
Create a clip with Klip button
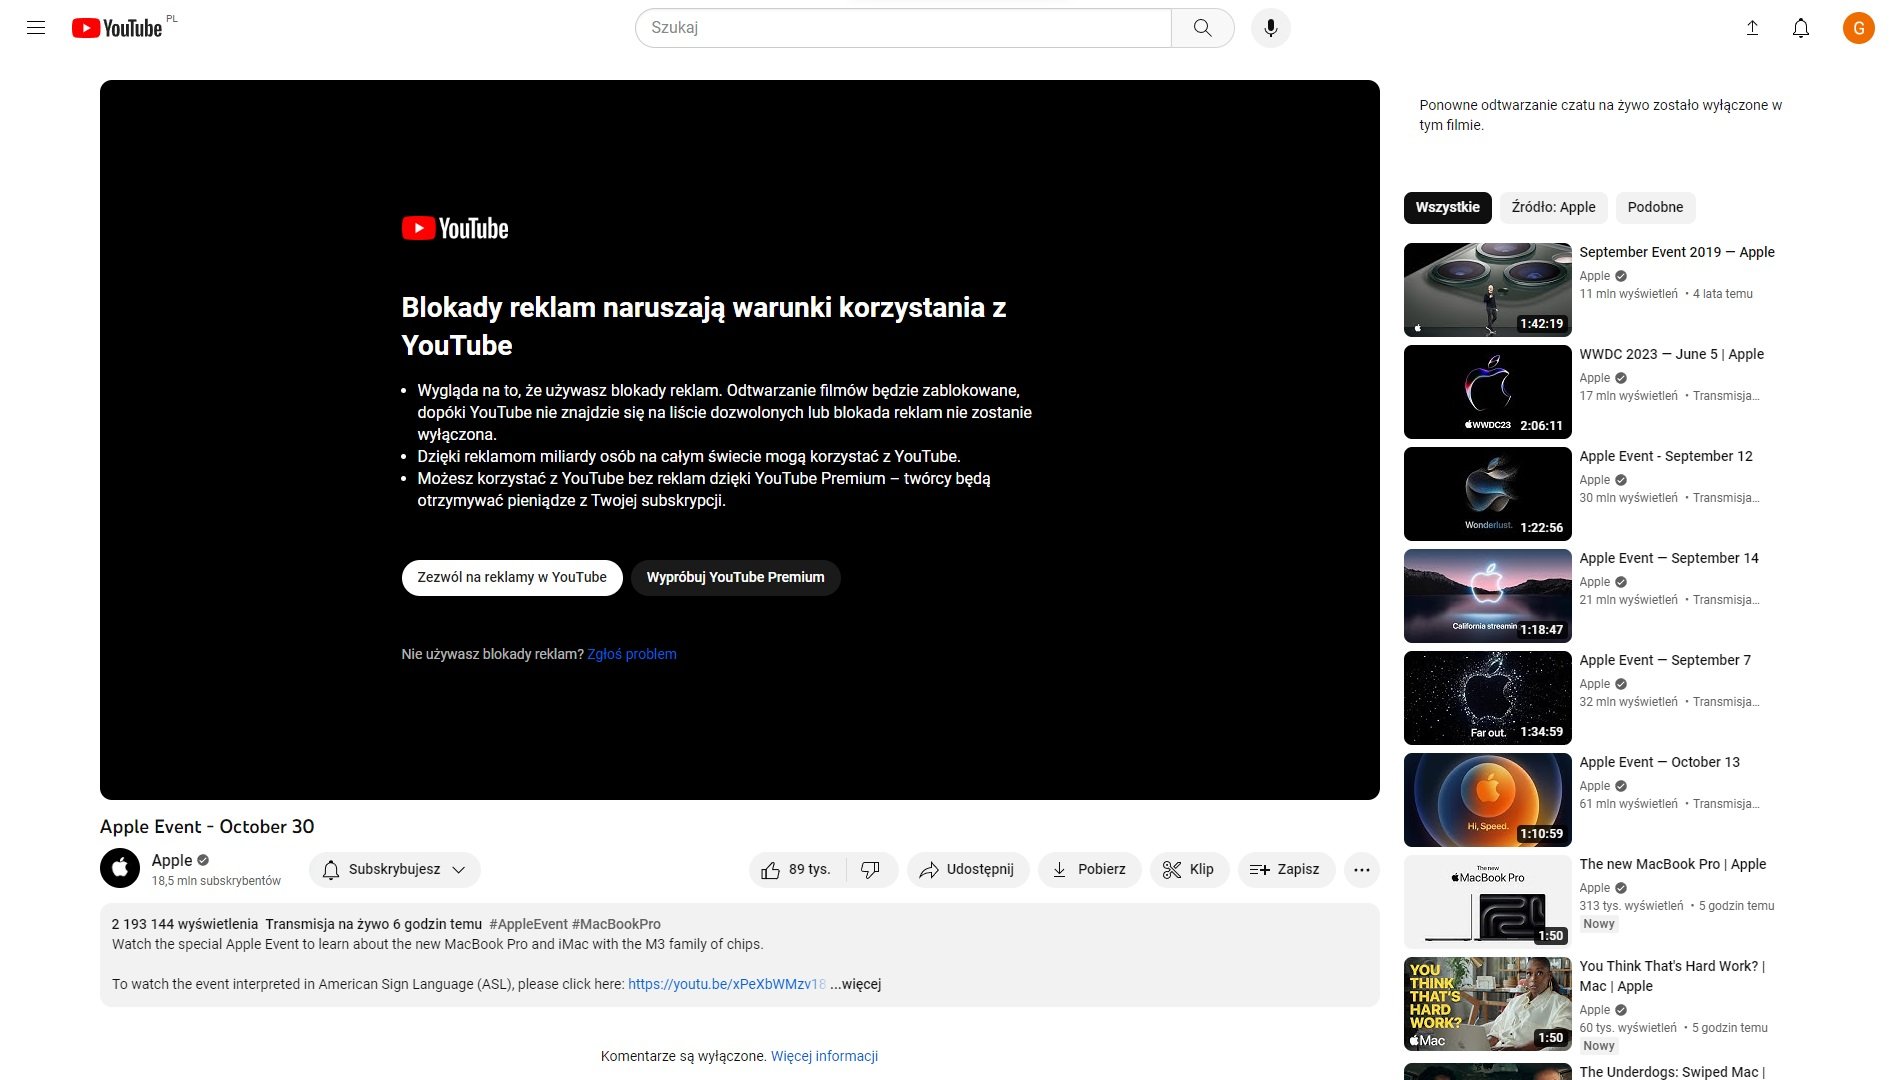pyautogui.click(x=1189, y=869)
